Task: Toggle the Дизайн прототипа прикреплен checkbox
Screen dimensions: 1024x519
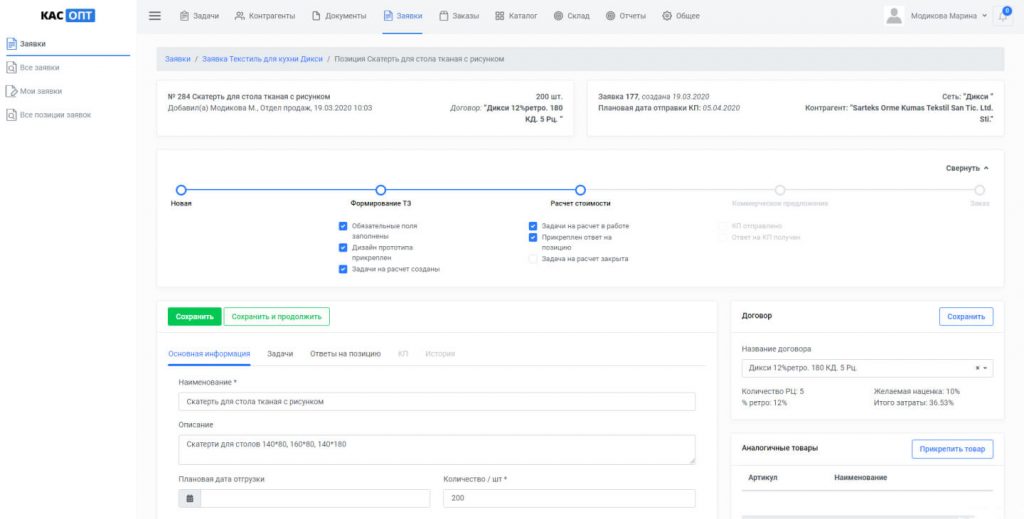Action: (343, 247)
